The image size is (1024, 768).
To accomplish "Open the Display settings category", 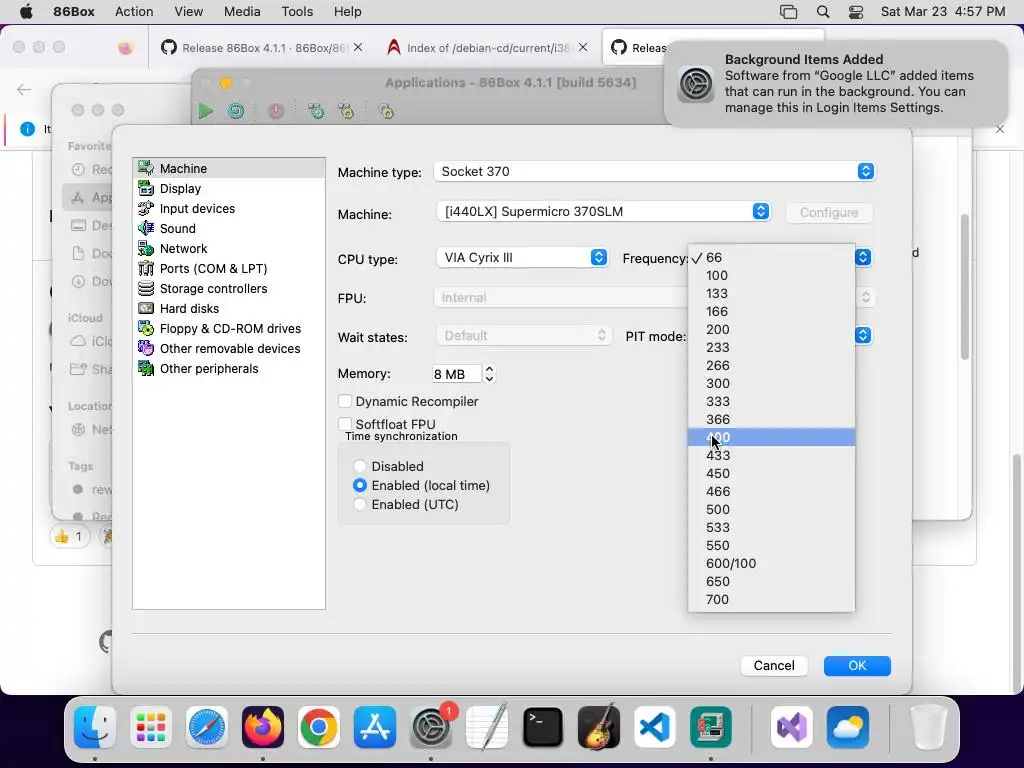I will click(x=229, y=189).
